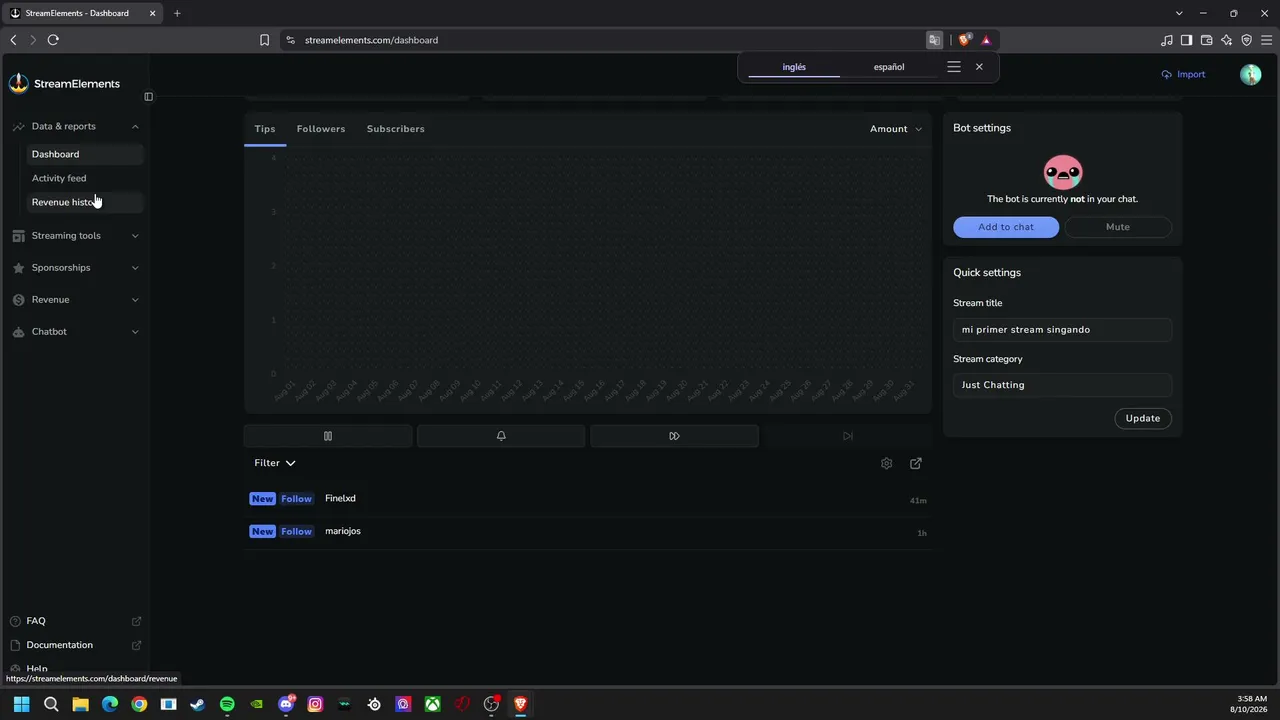This screenshot has width=1280, height=720.
Task: Switch to the Tips chart tab
Action: coord(265,129)
